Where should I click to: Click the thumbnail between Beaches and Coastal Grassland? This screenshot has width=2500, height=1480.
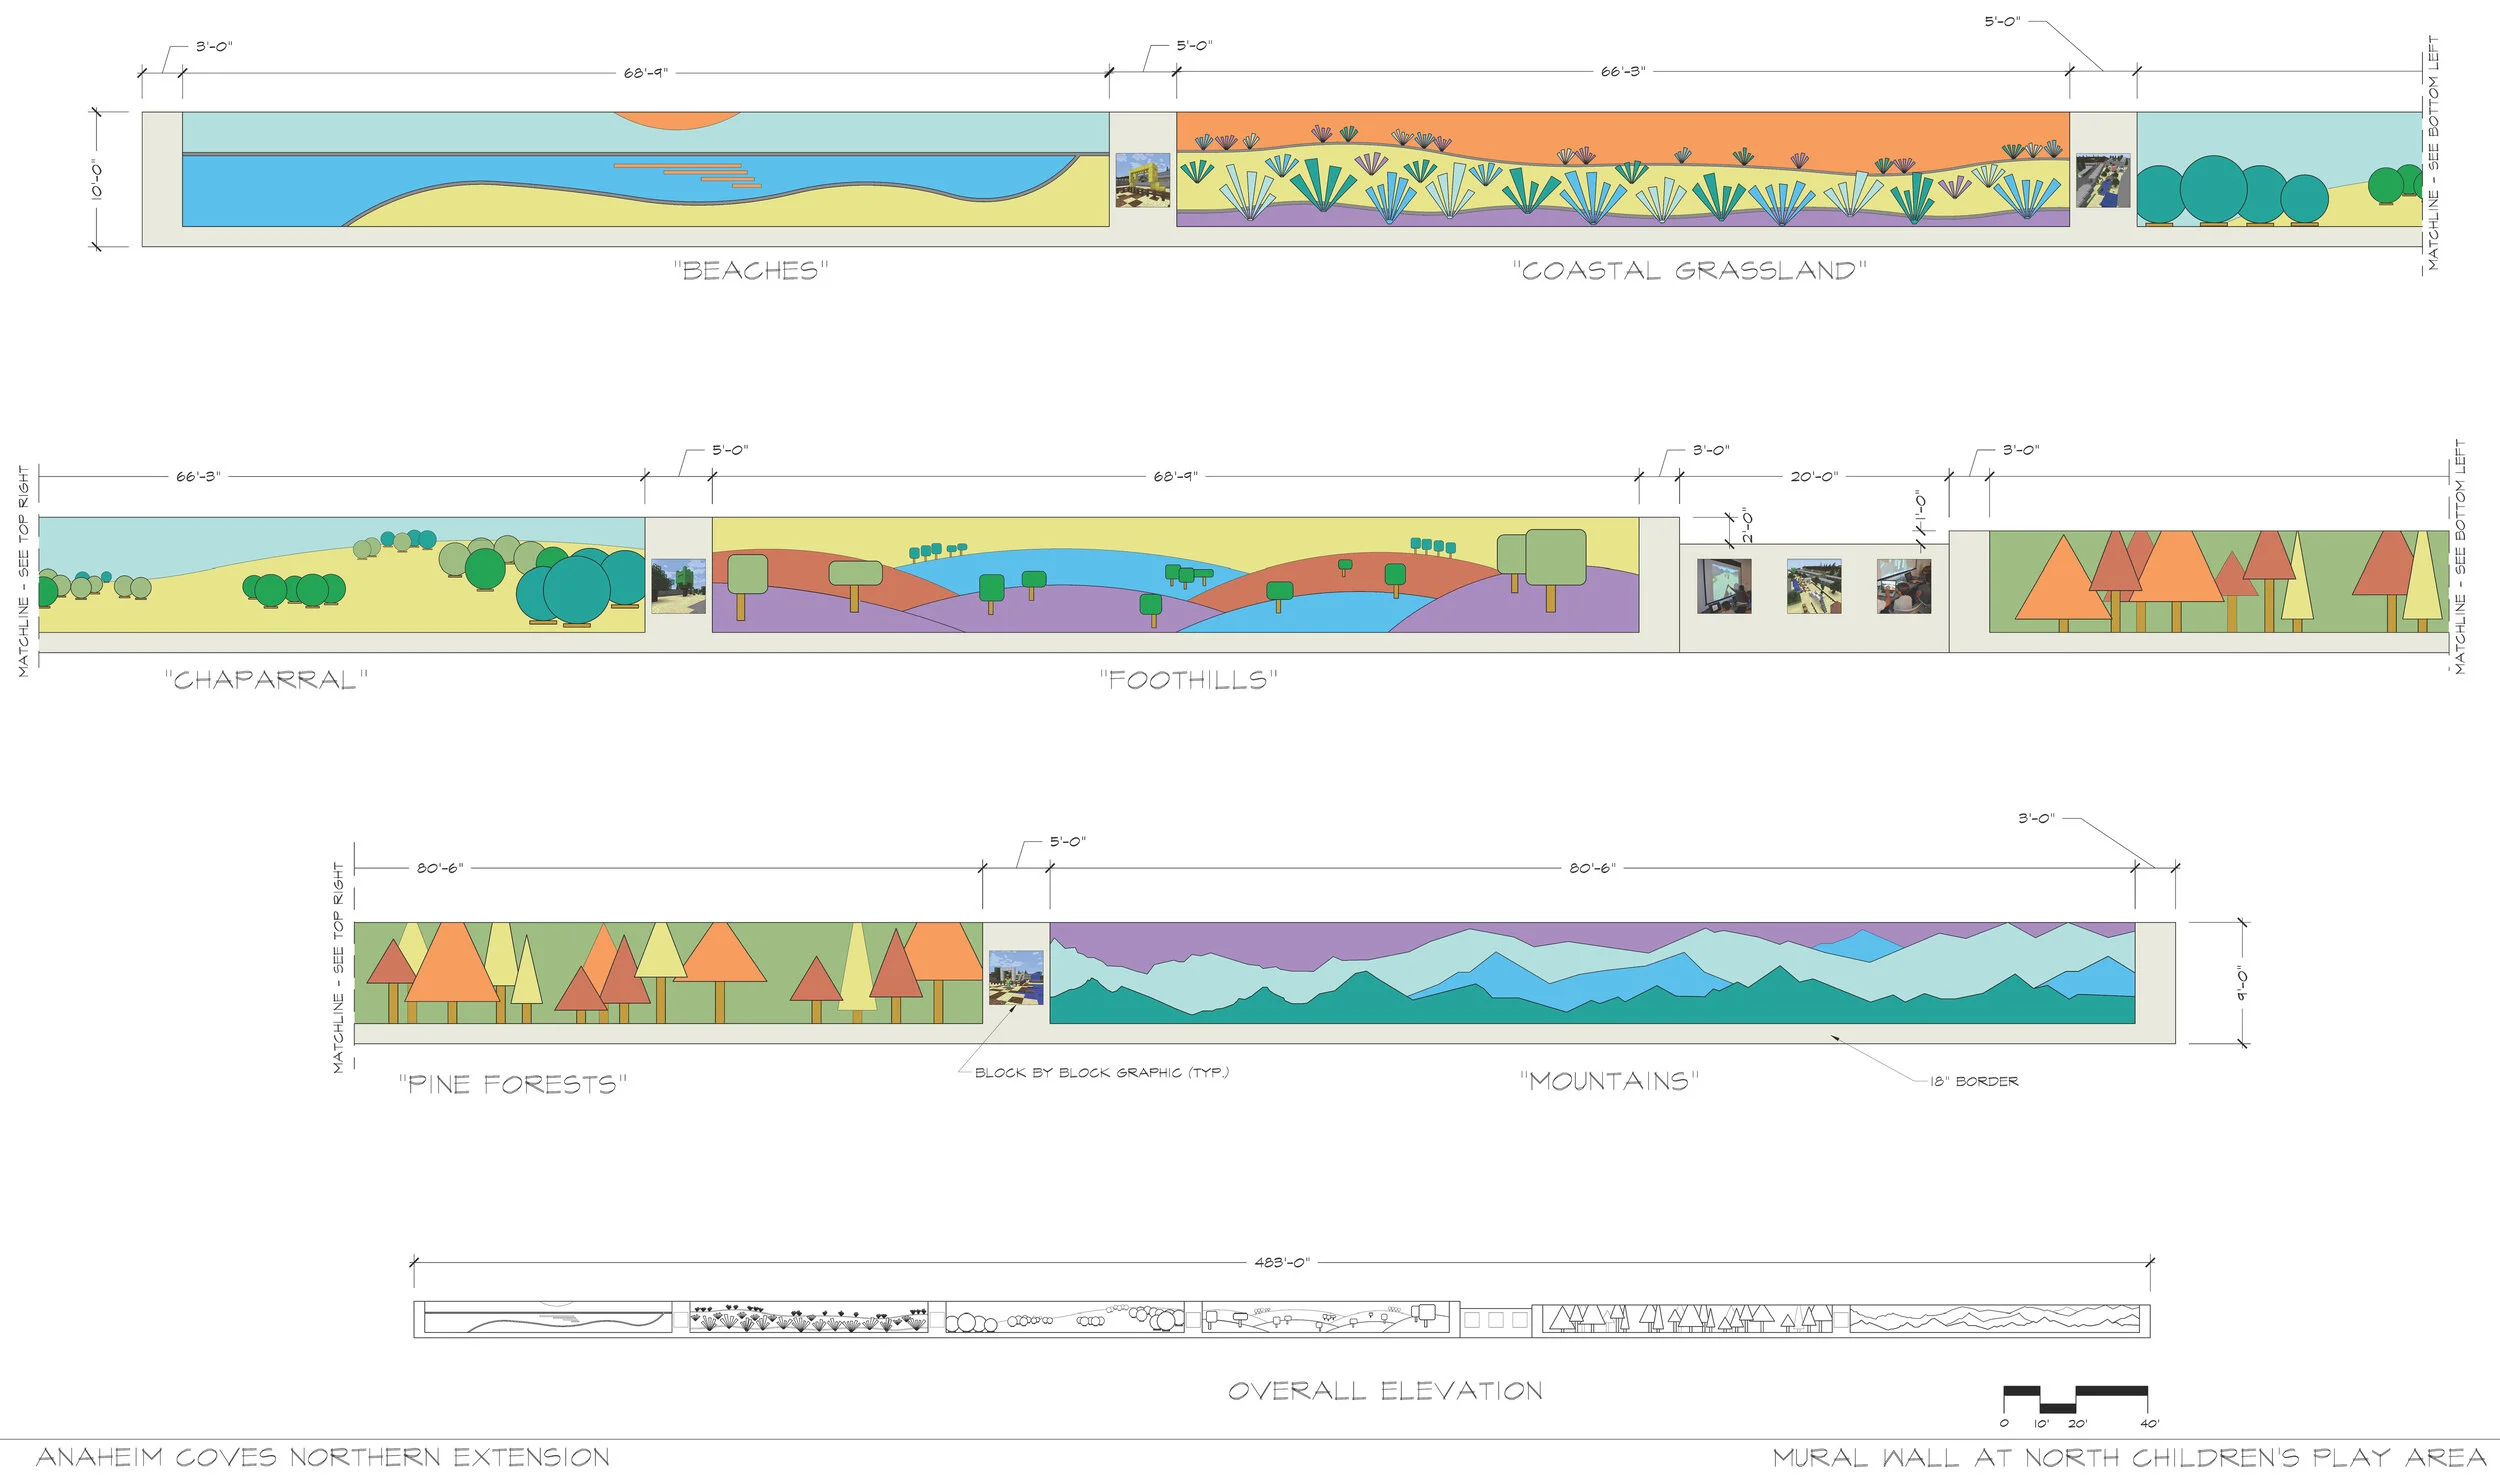[1142, 180]
